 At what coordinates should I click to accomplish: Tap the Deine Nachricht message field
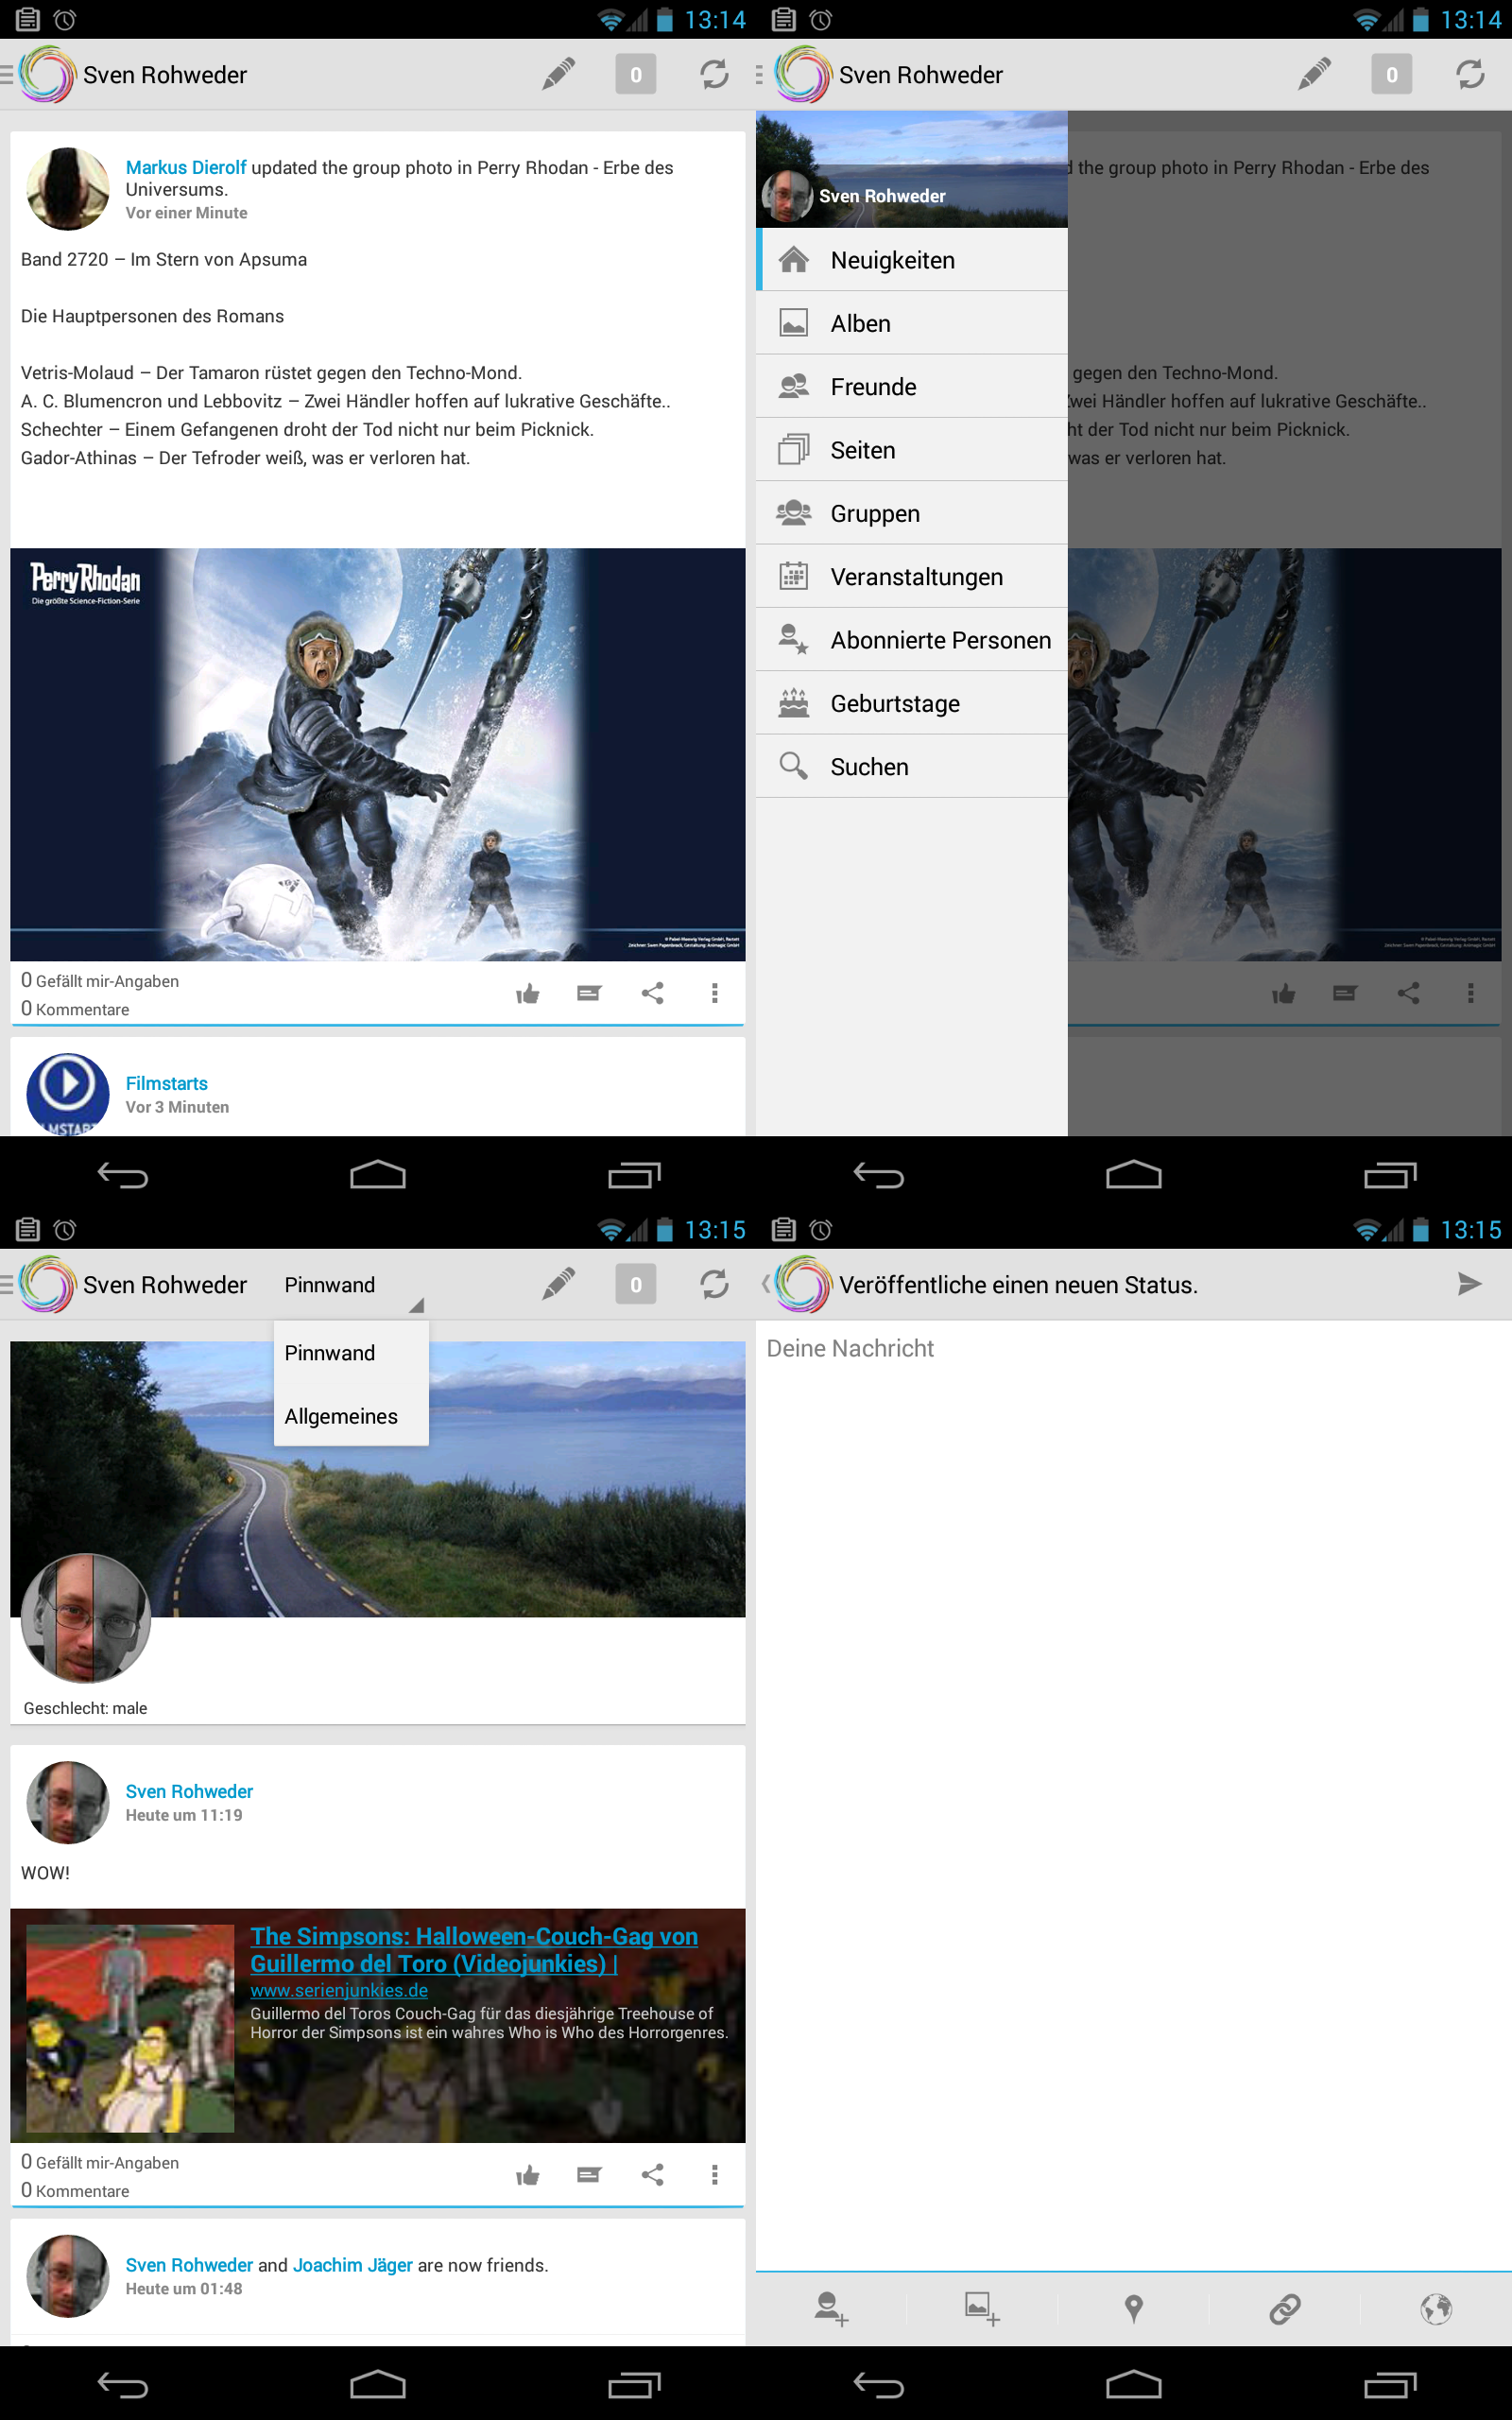1133,1348
